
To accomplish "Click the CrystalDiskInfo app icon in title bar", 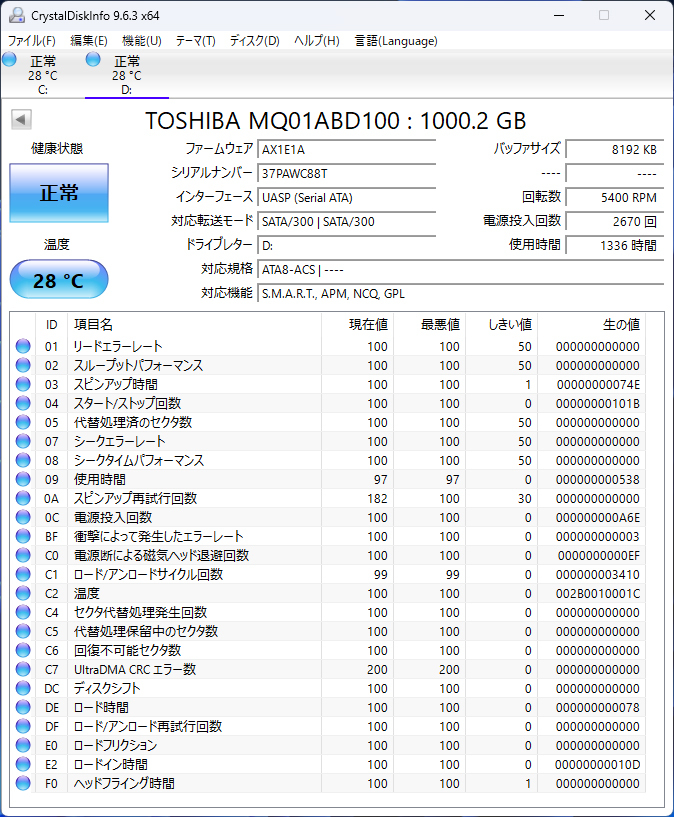I will [17, 15].
